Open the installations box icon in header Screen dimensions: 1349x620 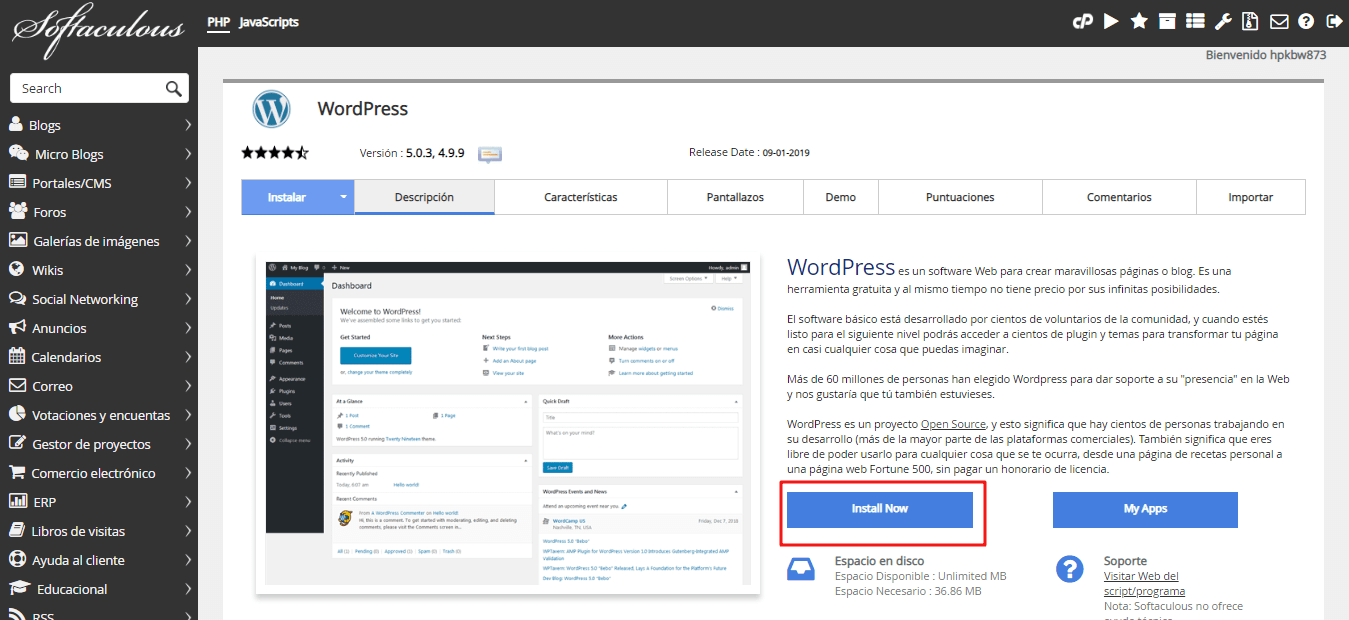pos(1167,21)
